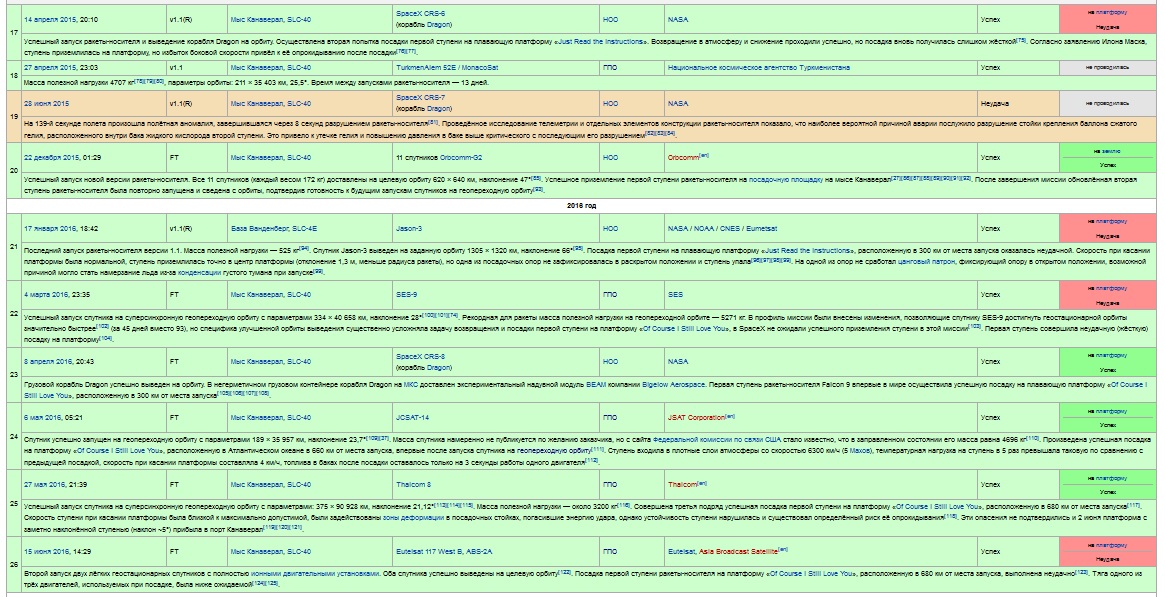Open the Just Read the Instructions link in row 21
This screenshot has width=1165, height=597.
coord(808,251)
